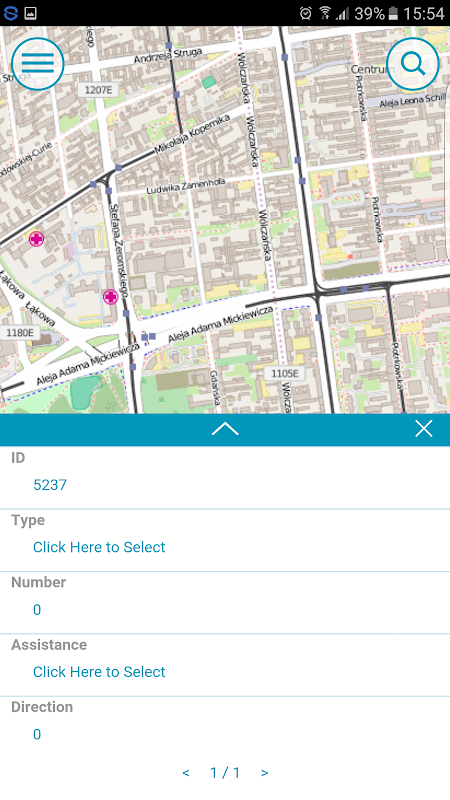Click the 'Stefana Żeromskiego' street label
Screen dimensions: 450x800
(118, 251)
